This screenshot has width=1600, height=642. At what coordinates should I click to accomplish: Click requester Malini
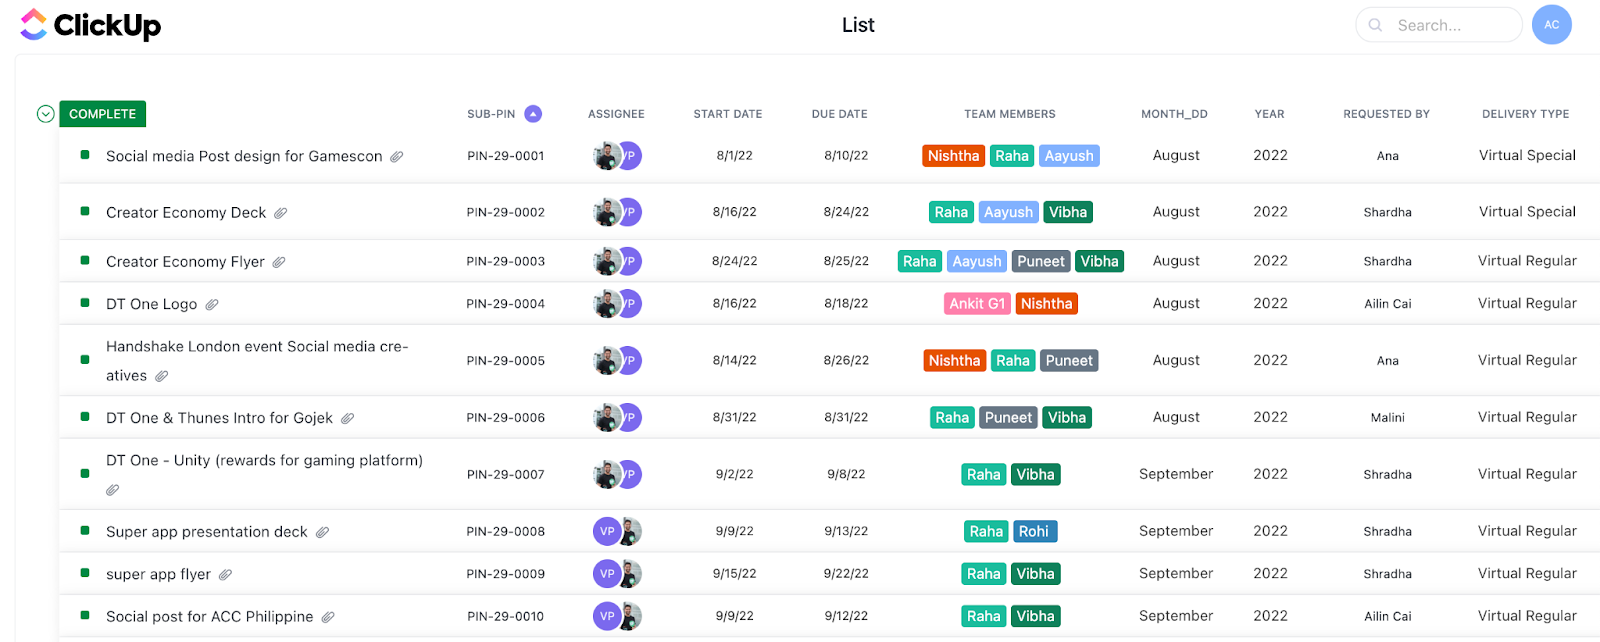(1388, 418)
